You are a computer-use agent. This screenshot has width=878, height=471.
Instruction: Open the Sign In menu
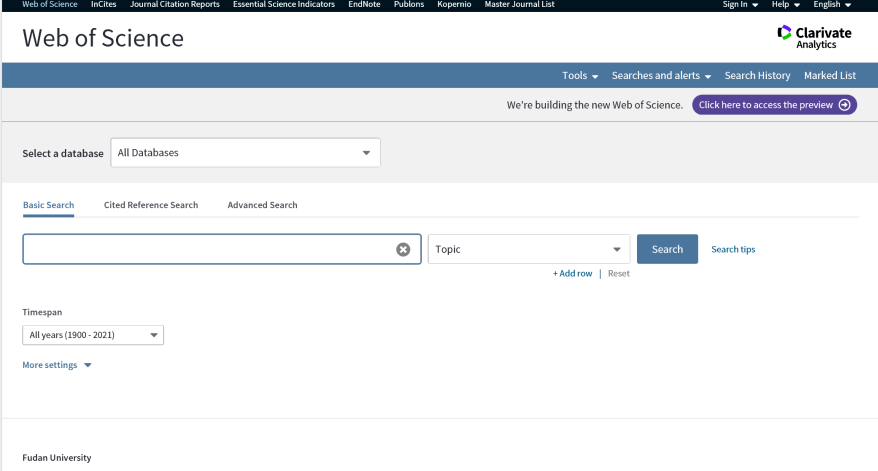pyautogui.click(x=740, y=4)
